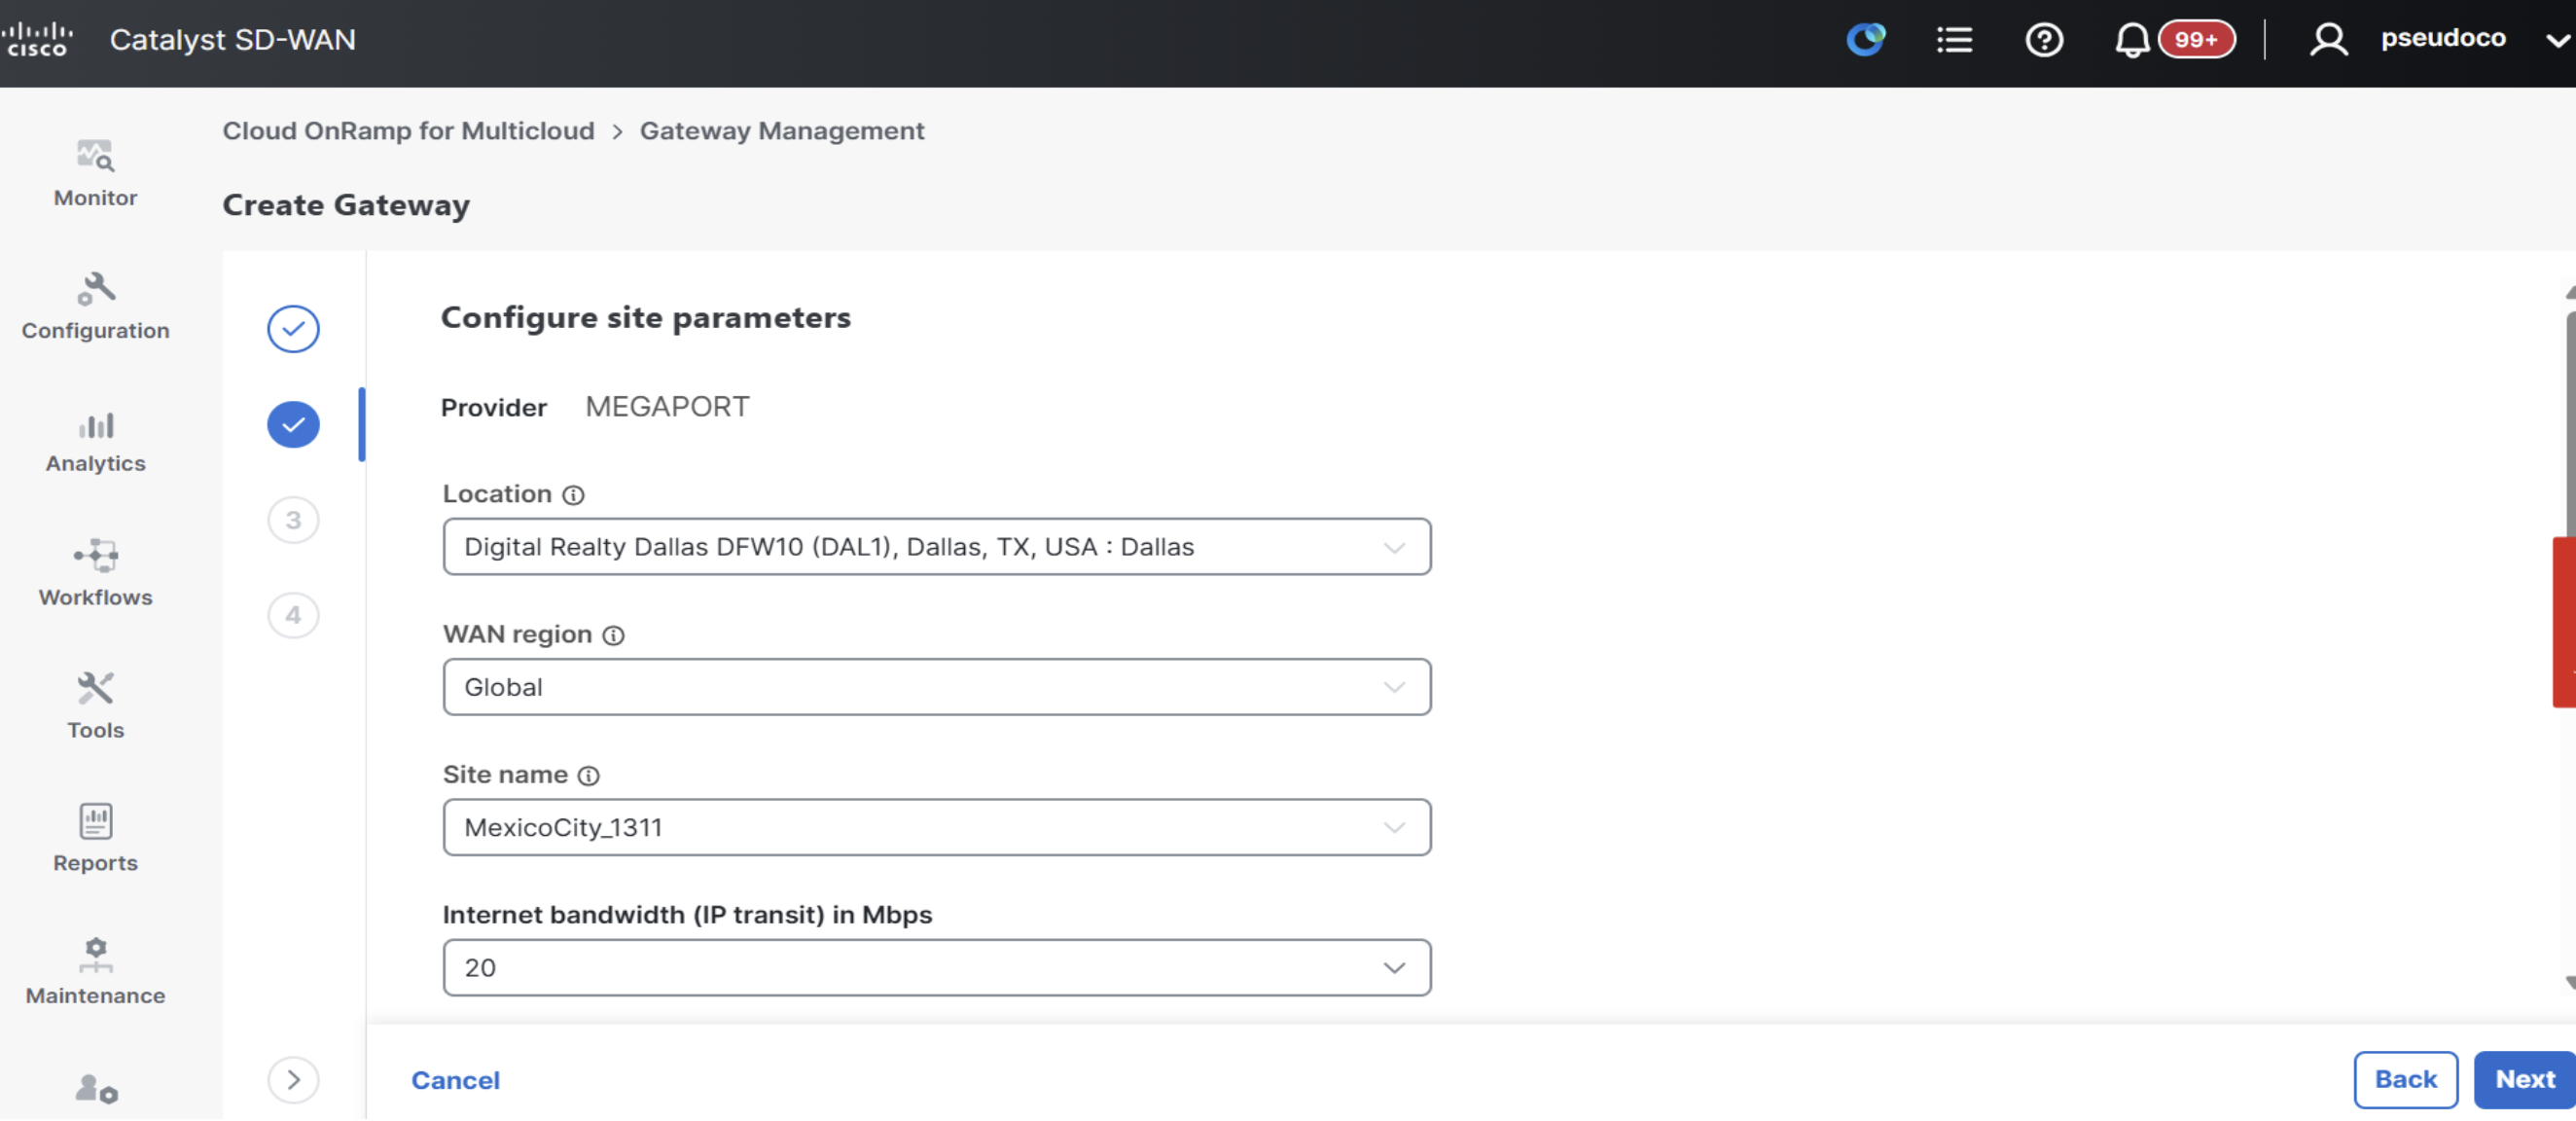
Task: Open the Configuration sidebar menu
Action: click(x=96, y=306)
